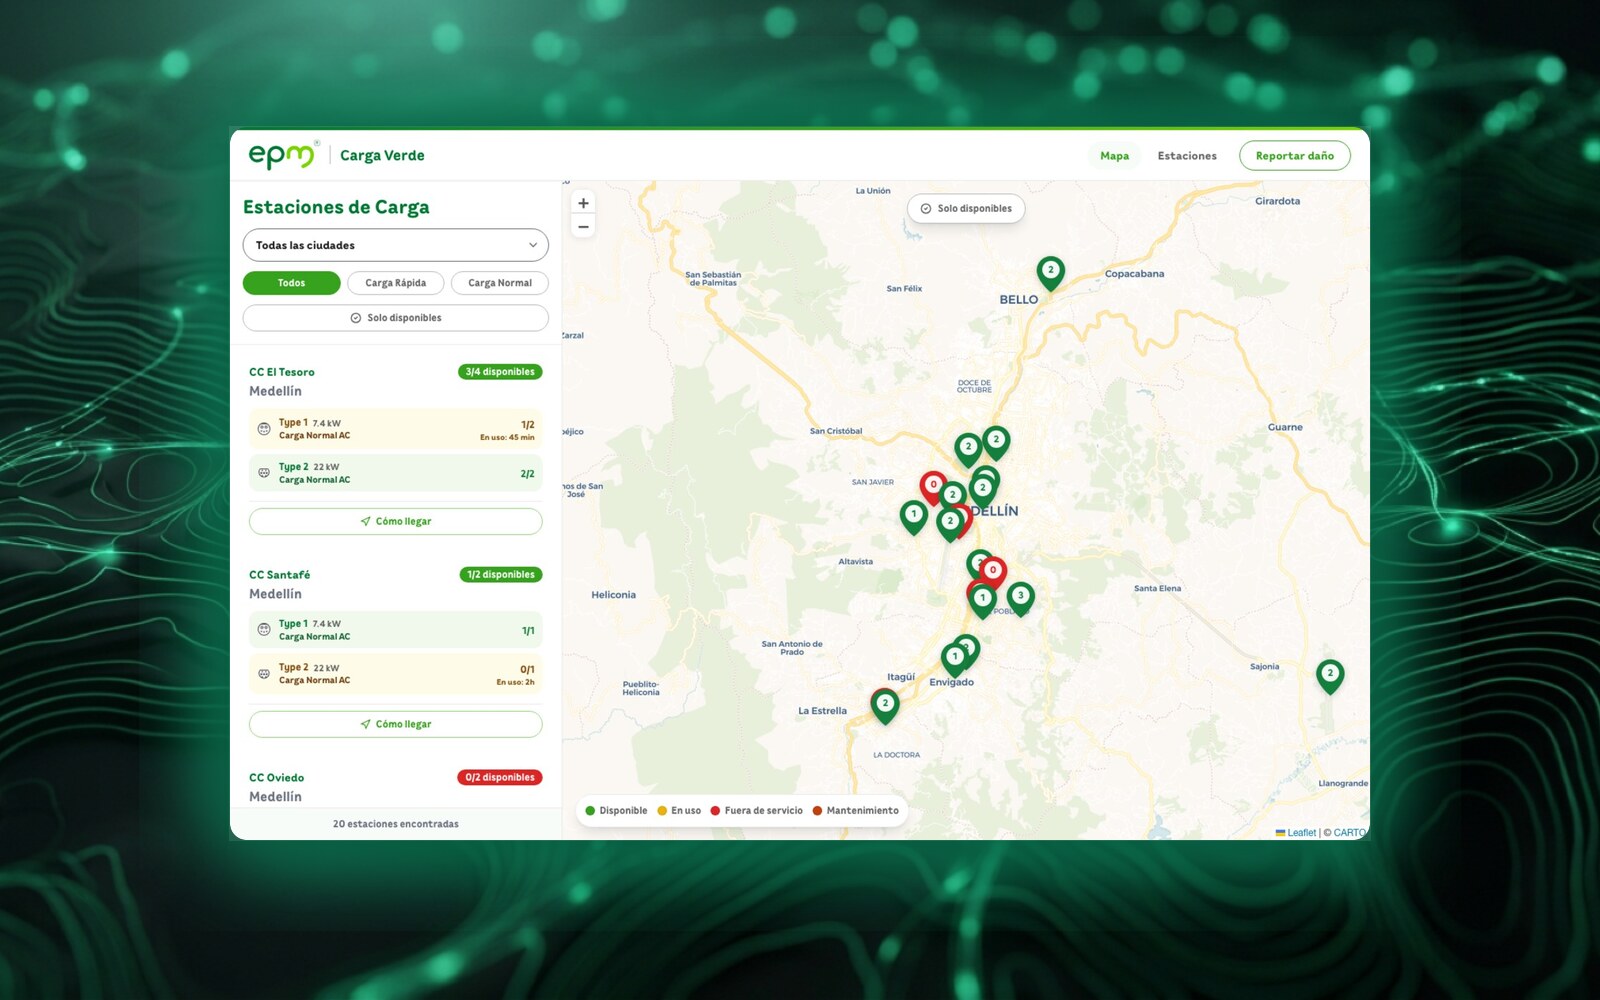Click the 0/2 disponibles badge

500,777
